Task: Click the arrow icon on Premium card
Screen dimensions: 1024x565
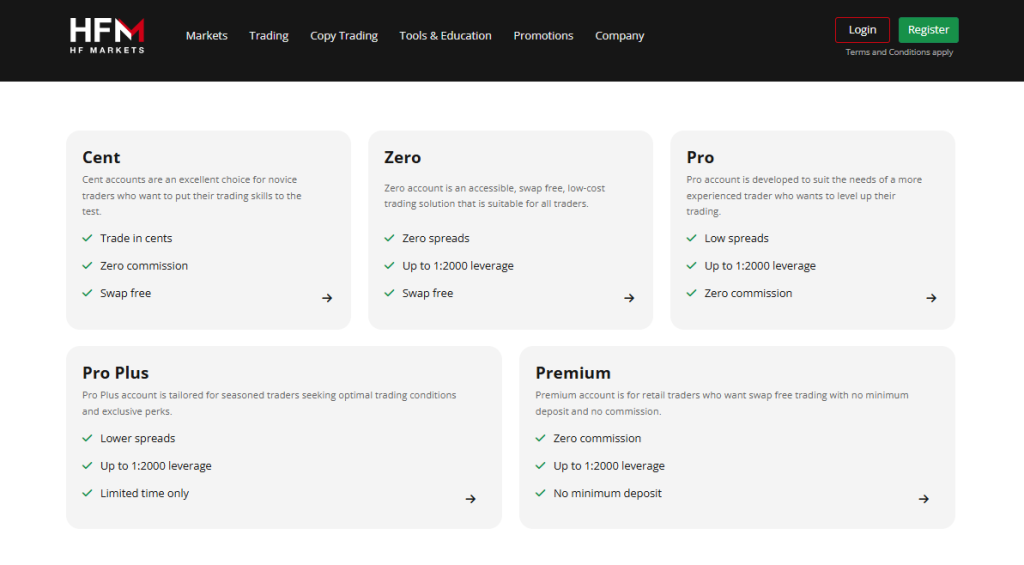Action: point(924,499)
